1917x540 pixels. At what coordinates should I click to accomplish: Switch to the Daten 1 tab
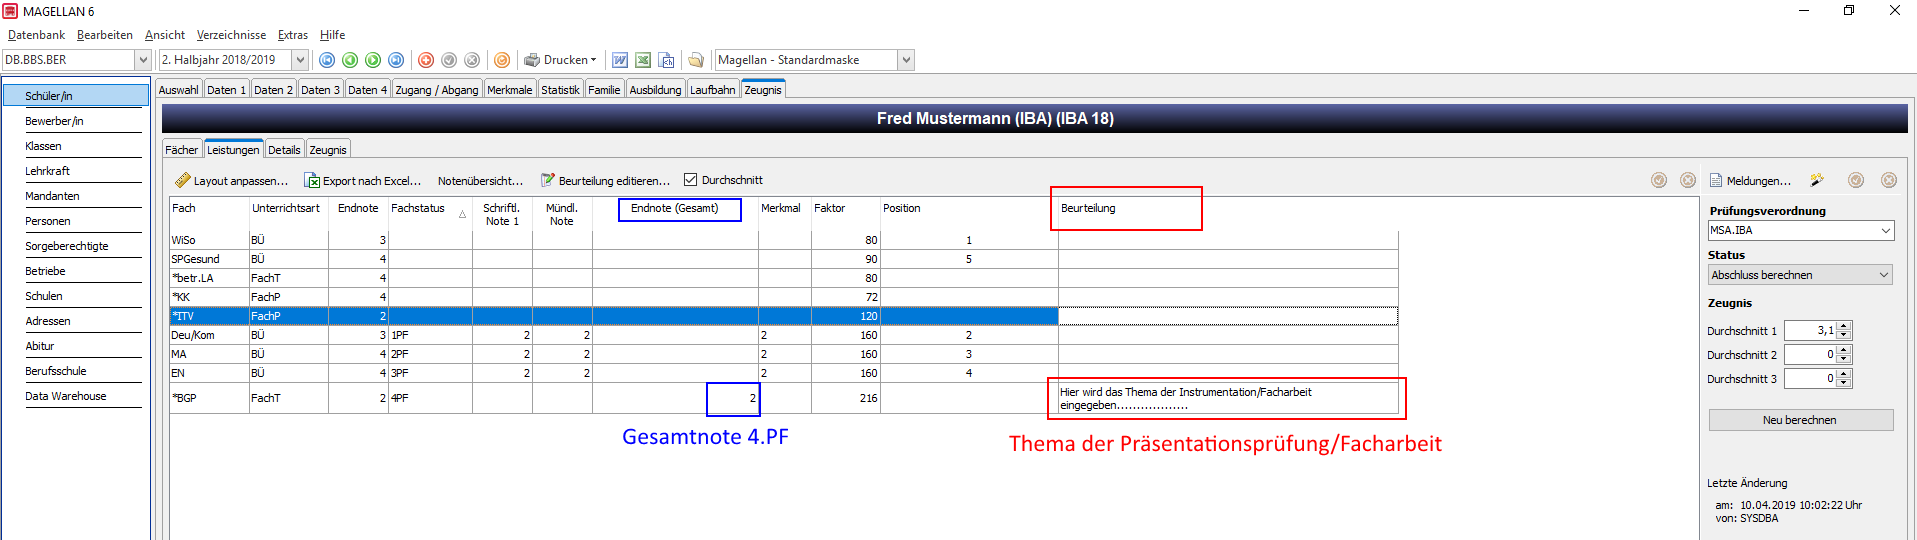click(226, 90)
